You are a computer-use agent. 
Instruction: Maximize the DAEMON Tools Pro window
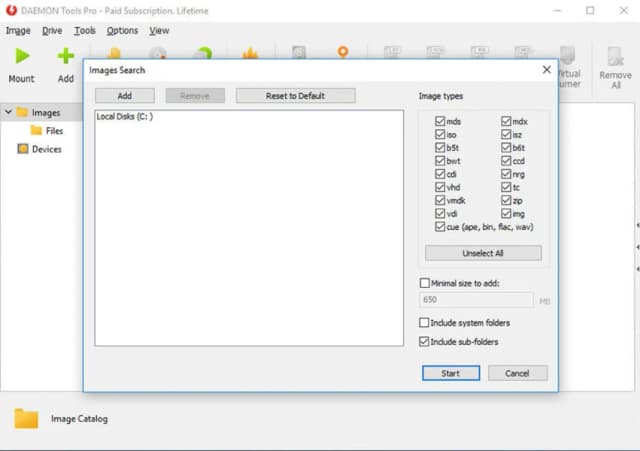click(590, 10)
